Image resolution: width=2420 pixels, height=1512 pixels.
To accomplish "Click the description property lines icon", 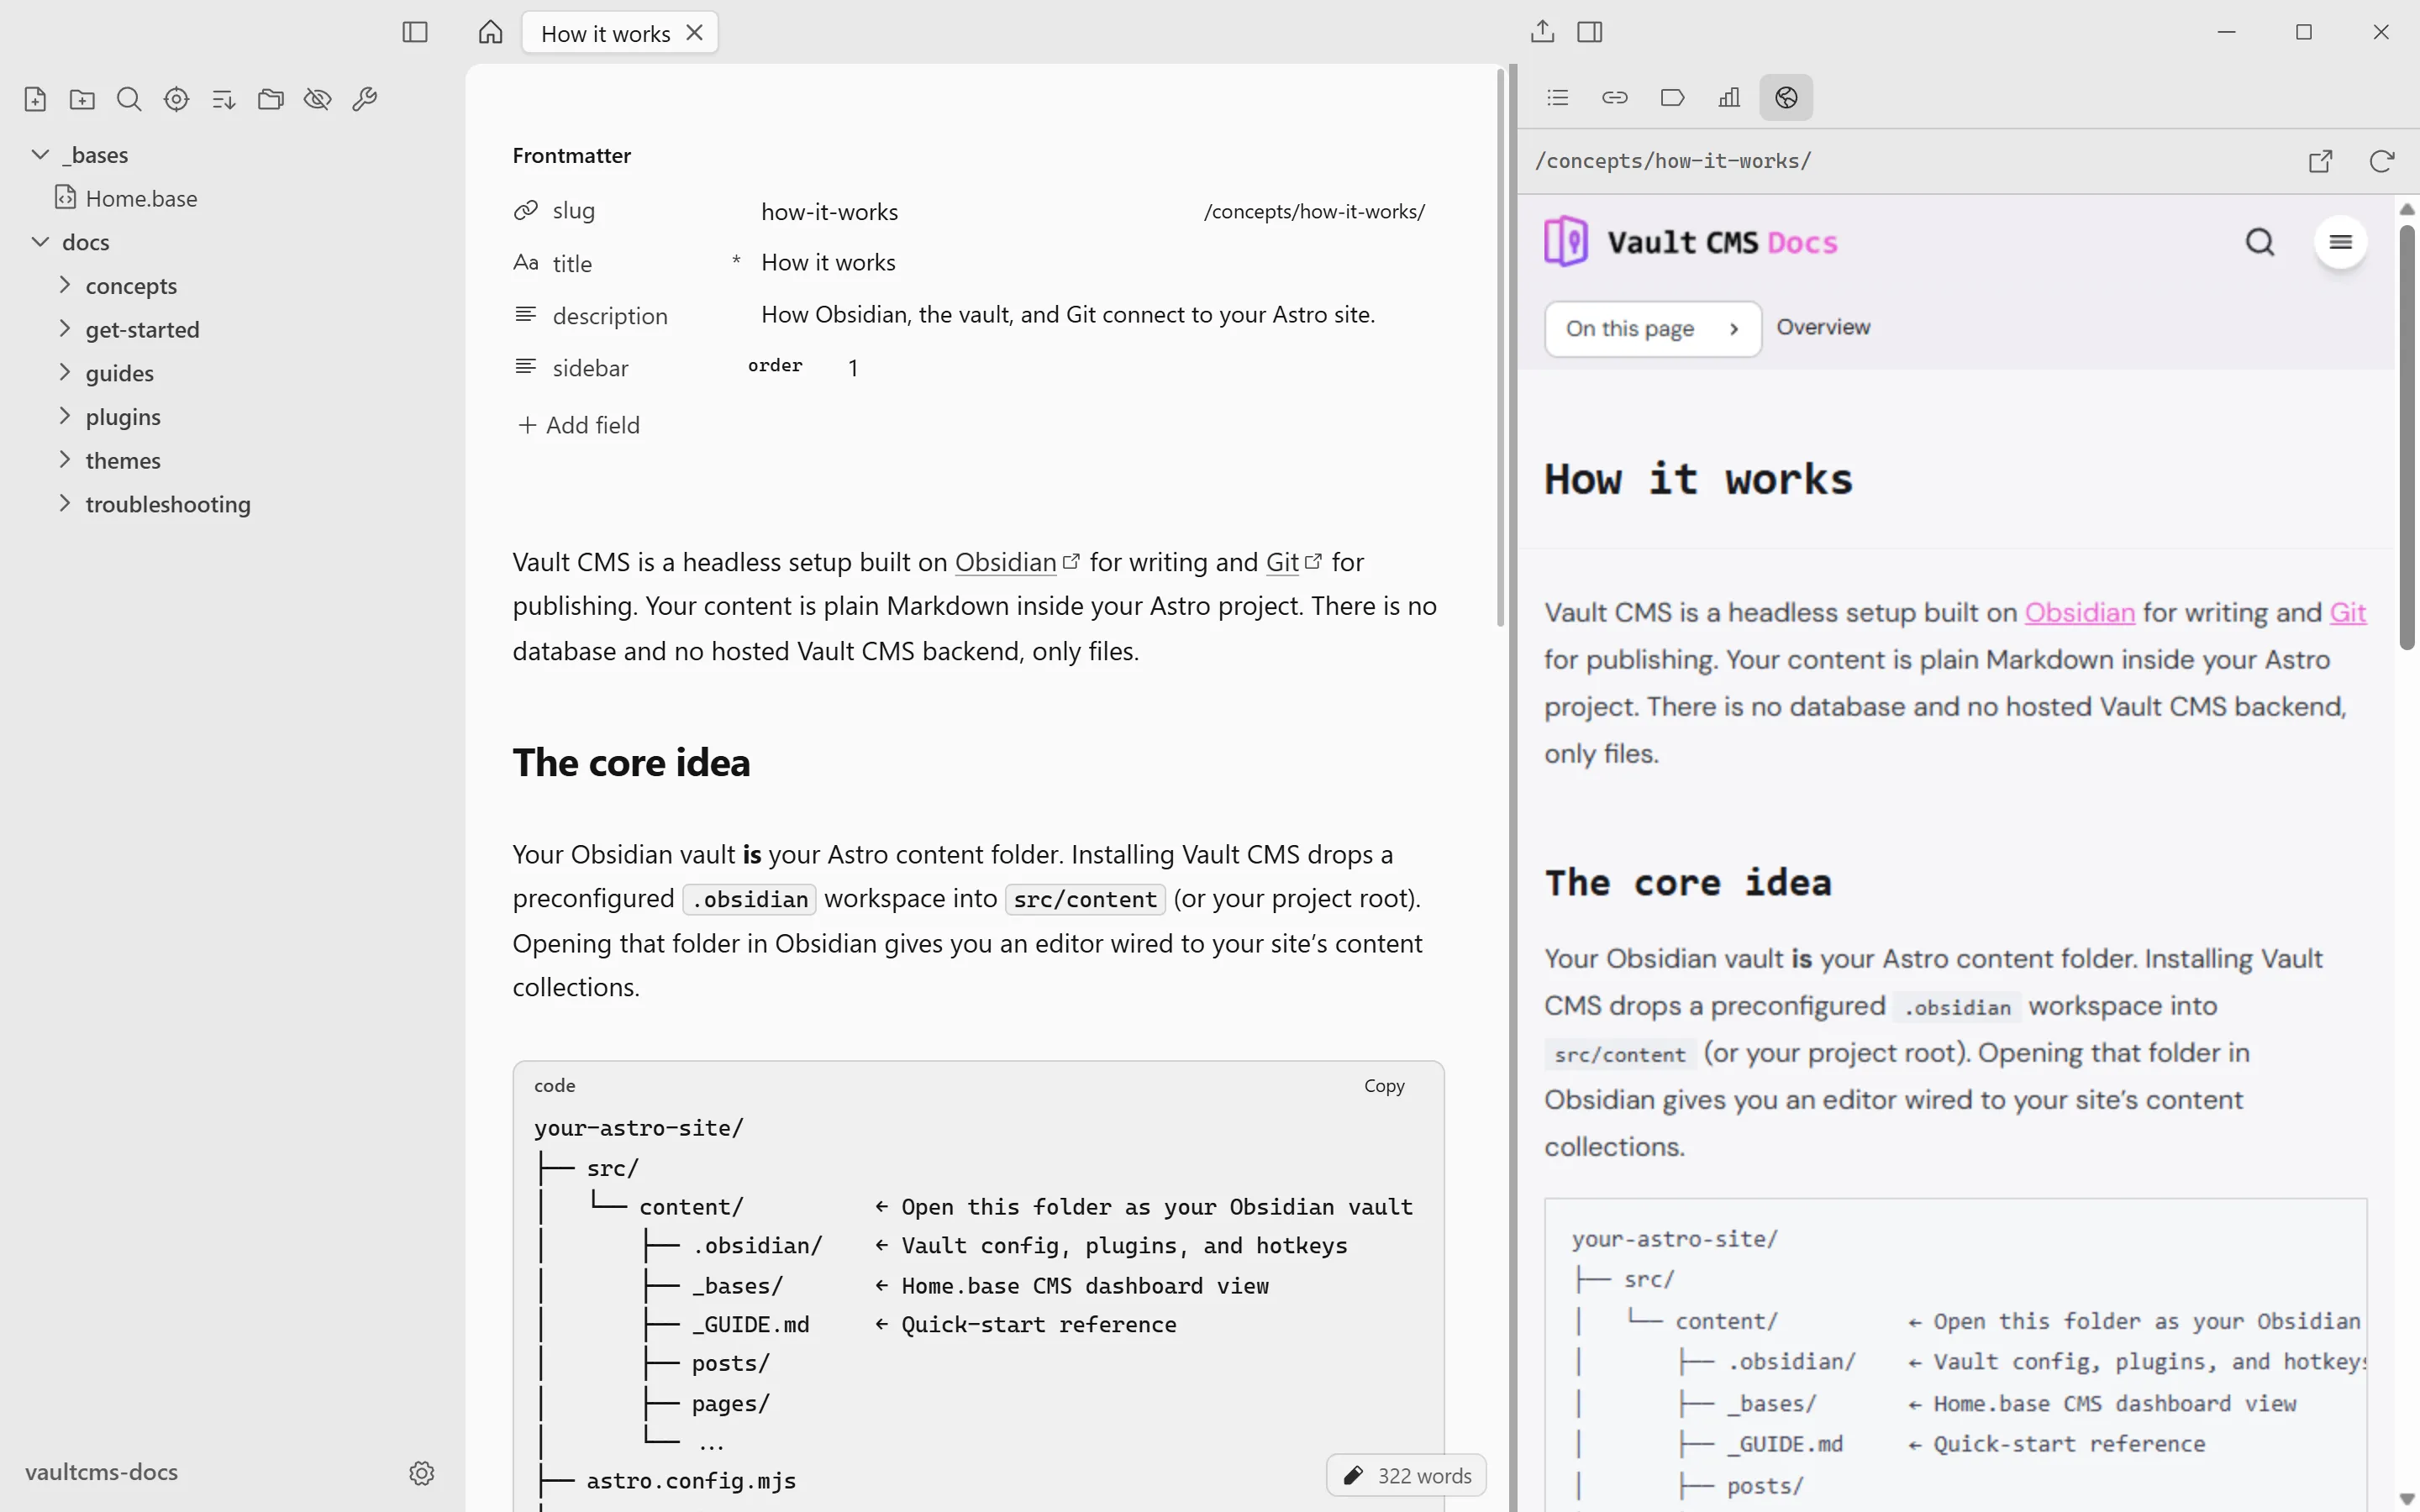I will (x=526, y=314).
